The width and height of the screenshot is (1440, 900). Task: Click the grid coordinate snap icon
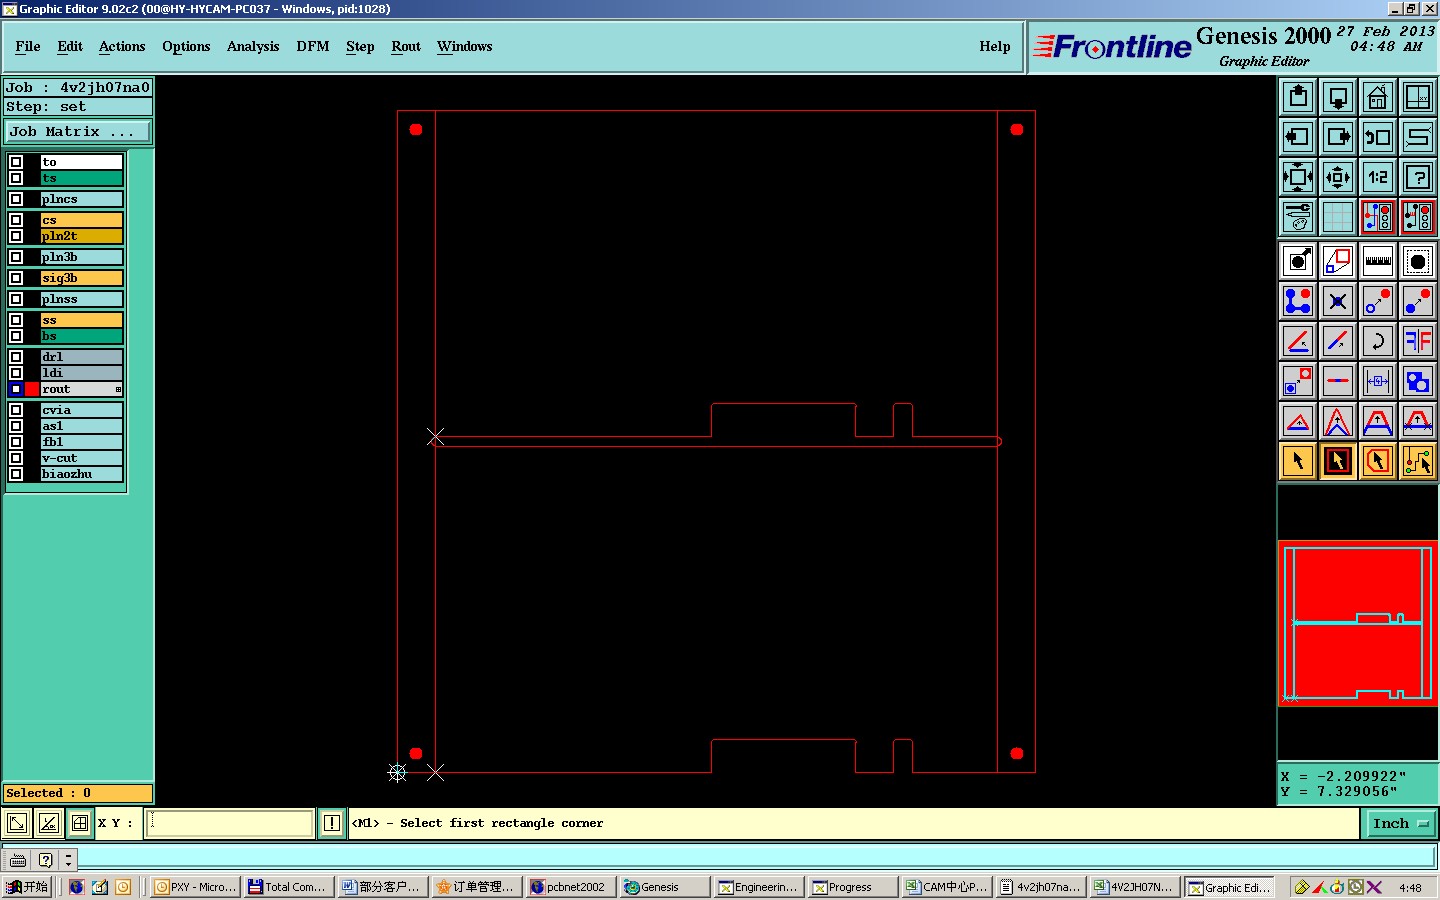[x=80, y=823]
